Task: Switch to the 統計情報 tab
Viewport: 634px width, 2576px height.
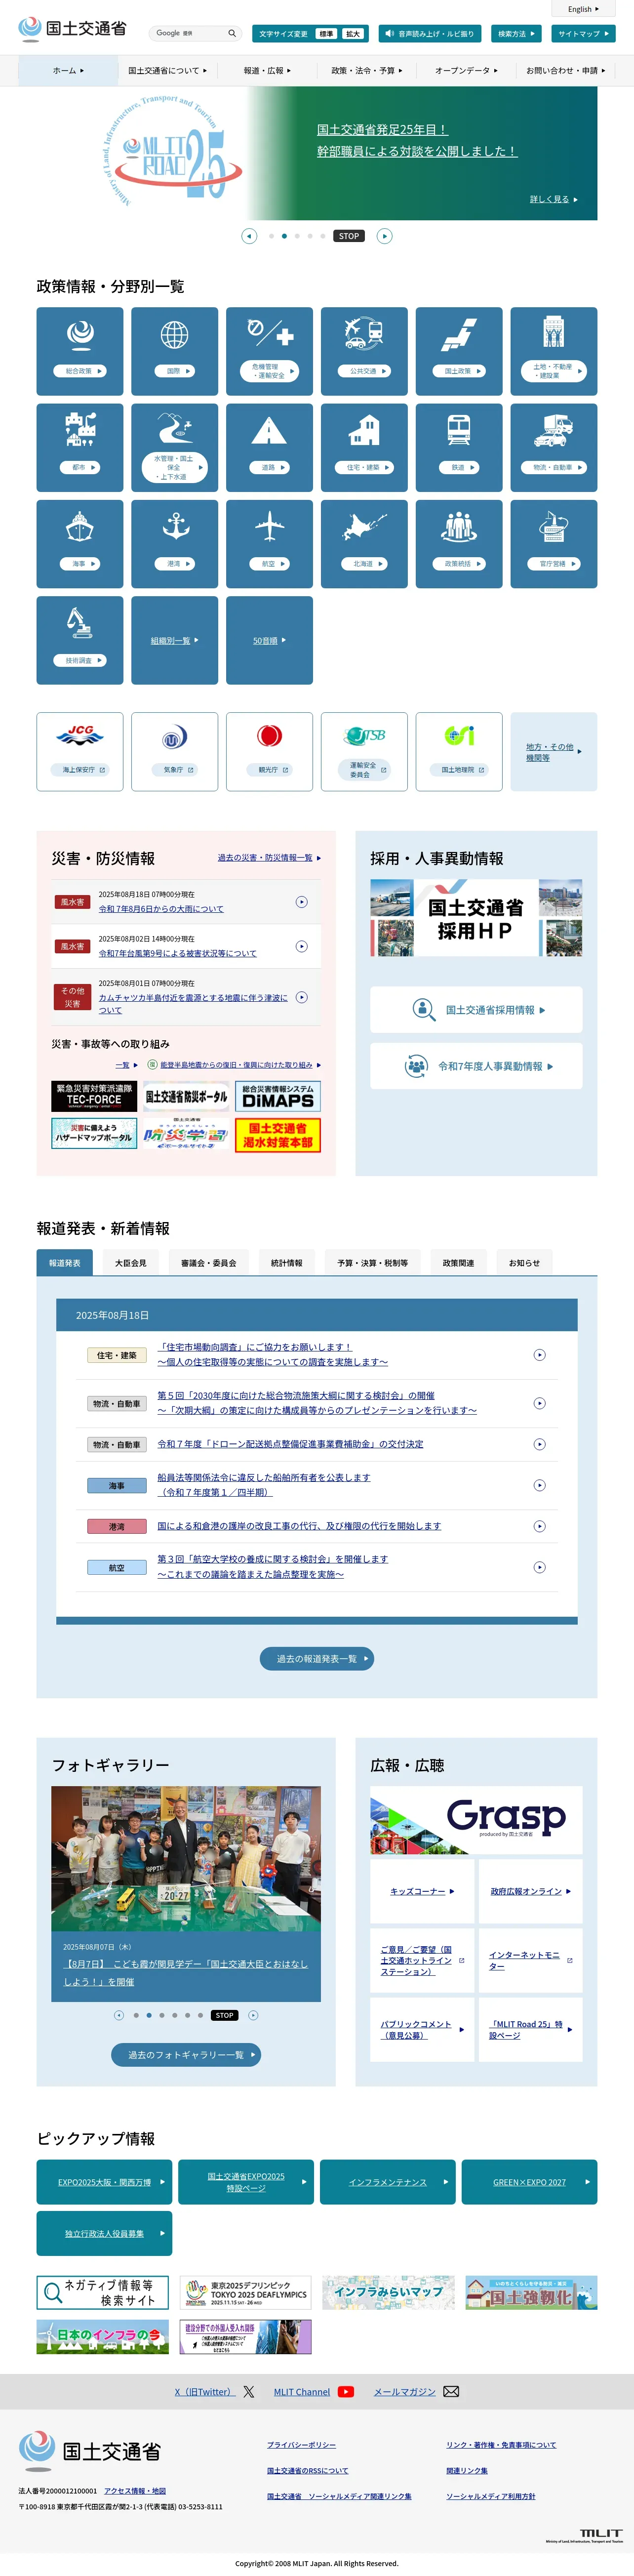Action: pyautogui.click(x=287, y=1263)
